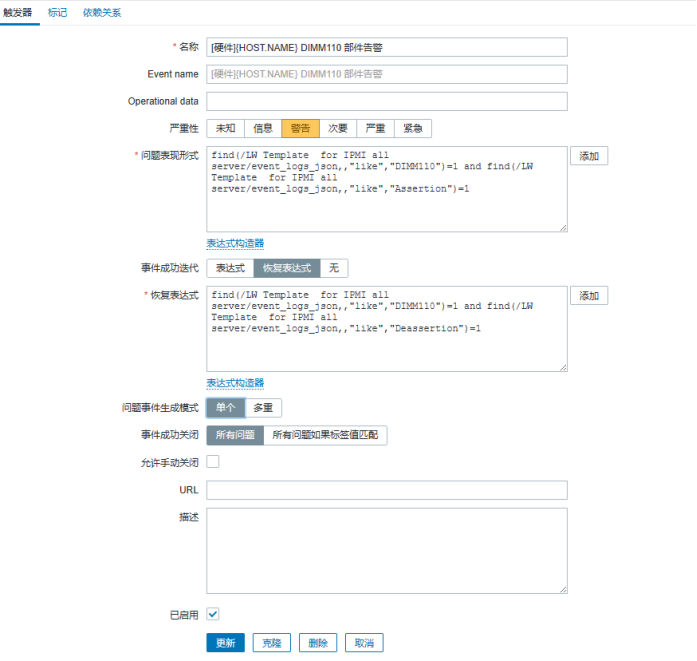Open 表达式构造器 under recovery expression
This screenshot has width=697, height=661.
click(235, 383)
